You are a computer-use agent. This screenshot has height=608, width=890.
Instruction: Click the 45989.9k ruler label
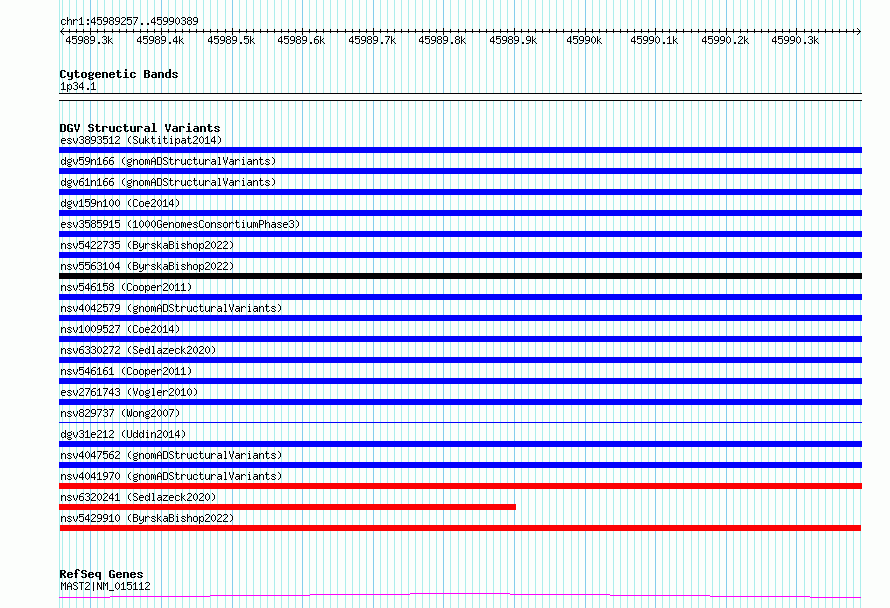pos(513,40)
